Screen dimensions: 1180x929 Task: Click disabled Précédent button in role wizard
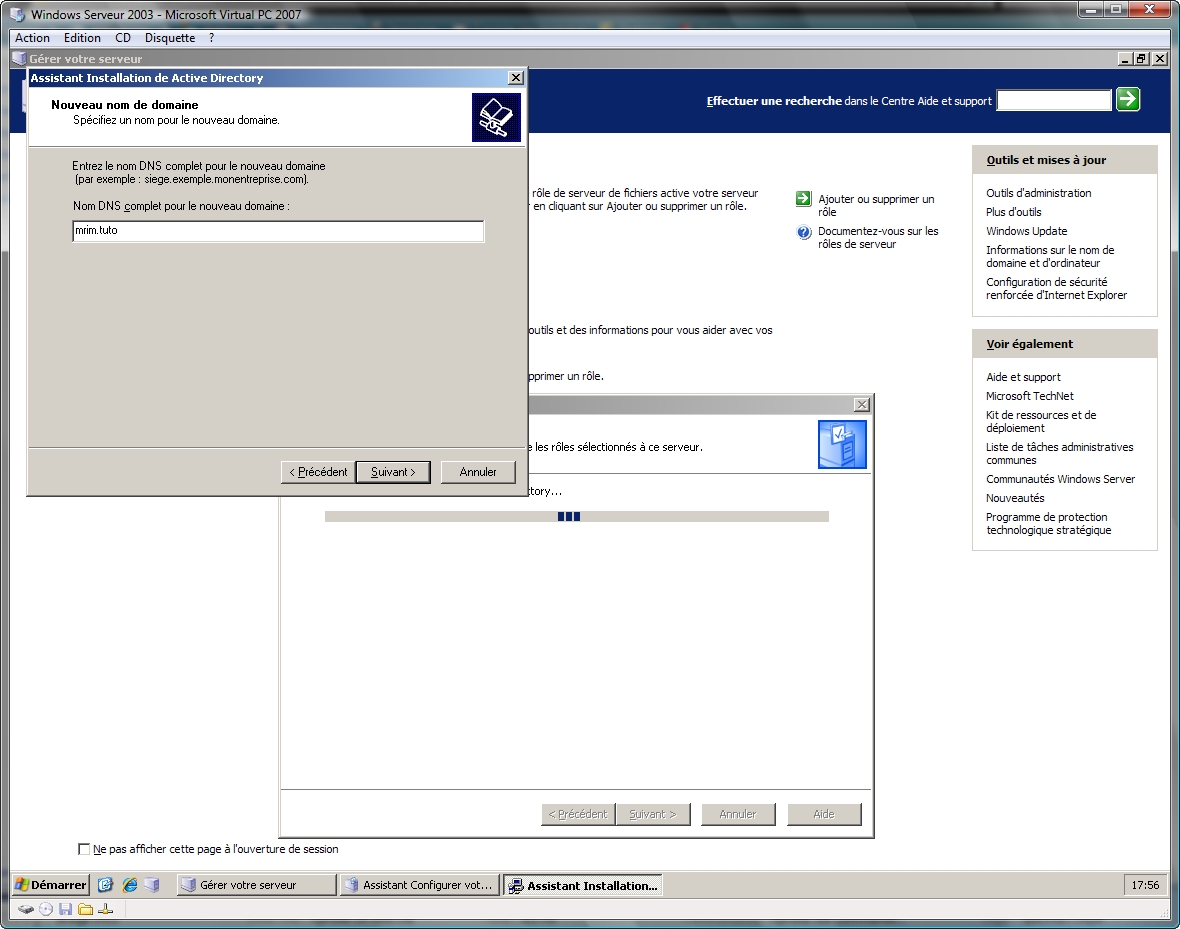point(578,815)
